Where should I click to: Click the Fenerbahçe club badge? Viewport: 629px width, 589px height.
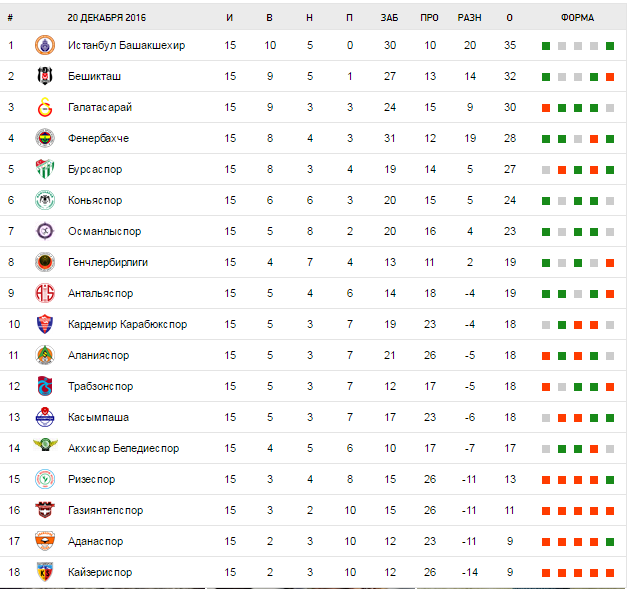tap(44, 138)
